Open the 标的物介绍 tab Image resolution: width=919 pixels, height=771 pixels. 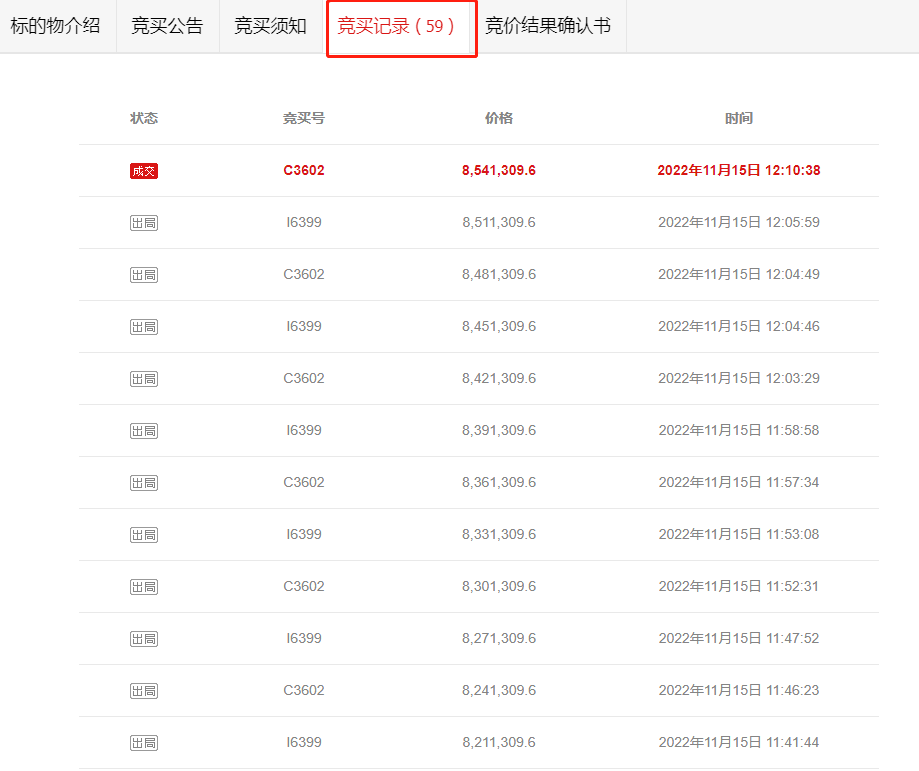point(56,26)
